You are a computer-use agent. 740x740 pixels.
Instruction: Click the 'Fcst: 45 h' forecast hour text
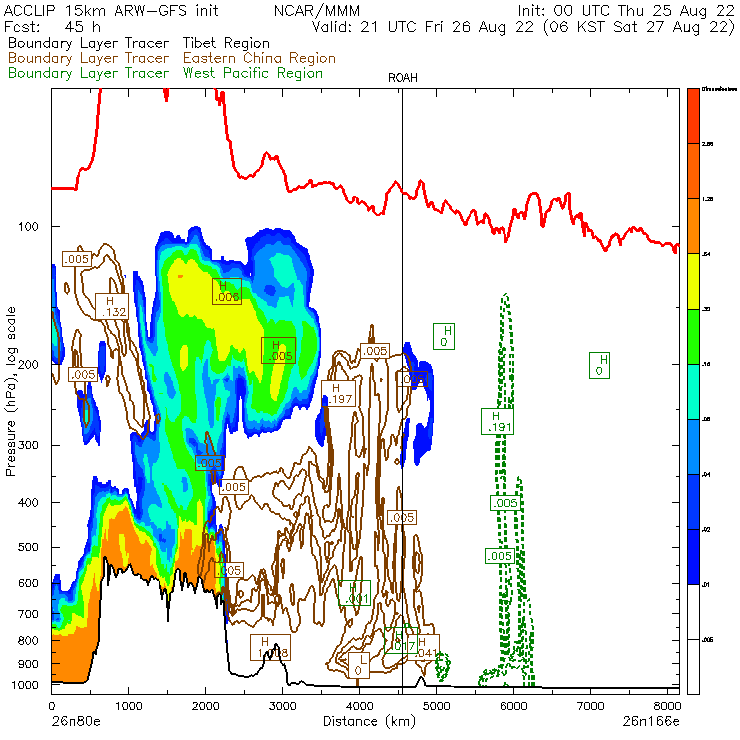[x=52, y=27]
